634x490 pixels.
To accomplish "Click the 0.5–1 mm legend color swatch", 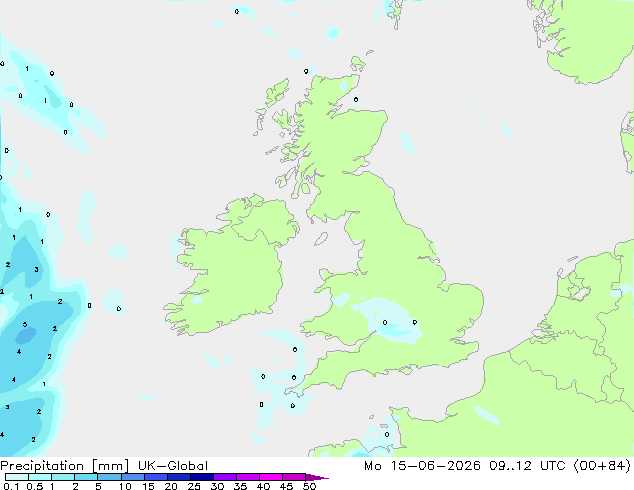I will coord(40,477).
